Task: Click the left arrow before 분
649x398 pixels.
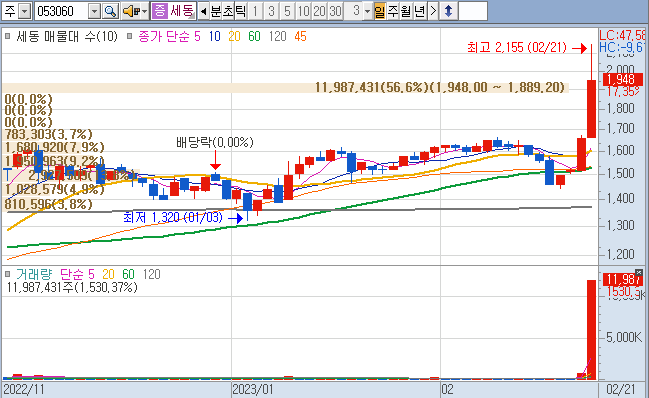Action: coord(203,11)
